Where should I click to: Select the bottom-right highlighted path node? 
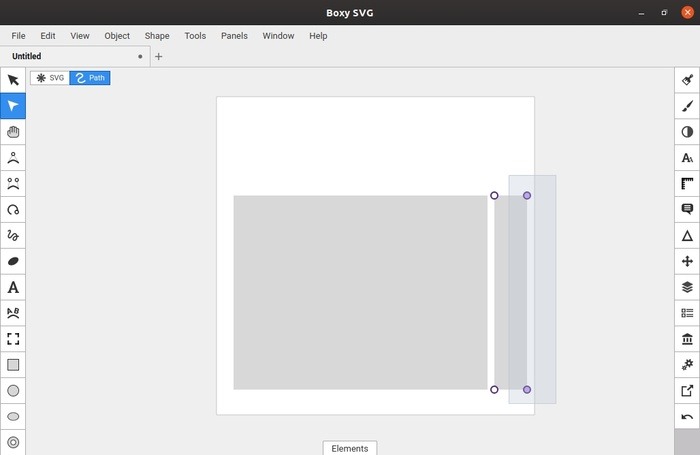click(527, 389)
